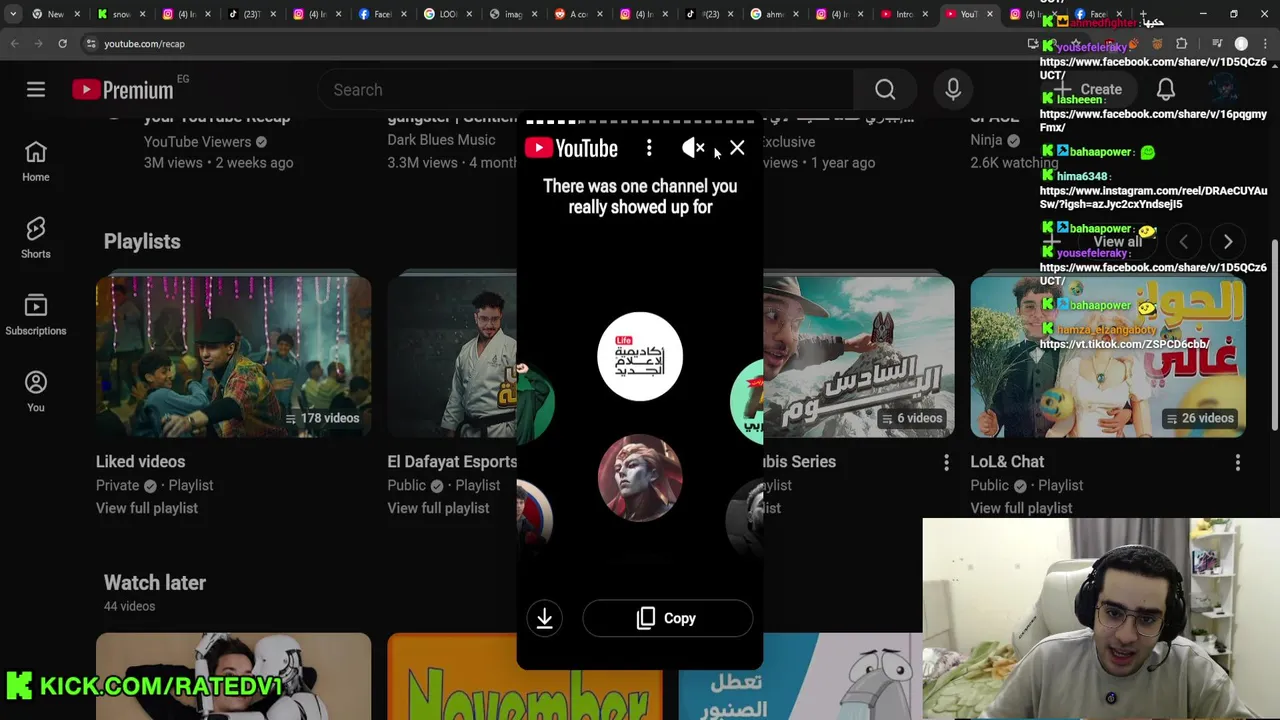Open the browser profile avatar

pyautogui.click(x=1241, y=44)
